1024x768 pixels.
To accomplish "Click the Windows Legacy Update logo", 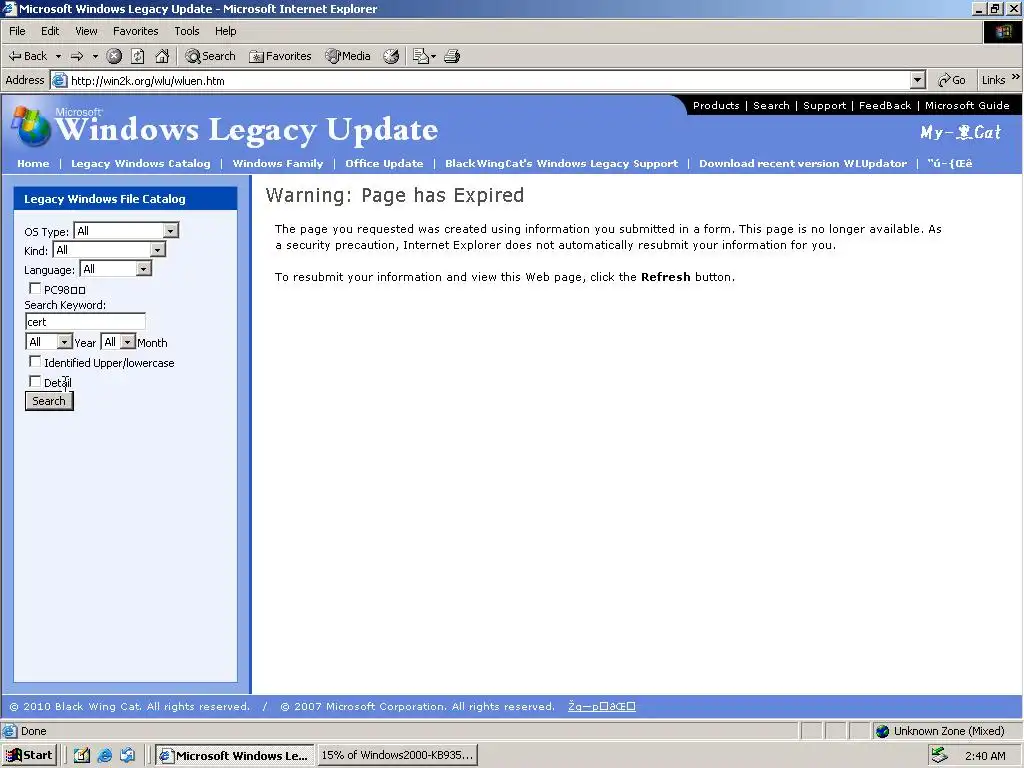I will click(x=226, y=128).
